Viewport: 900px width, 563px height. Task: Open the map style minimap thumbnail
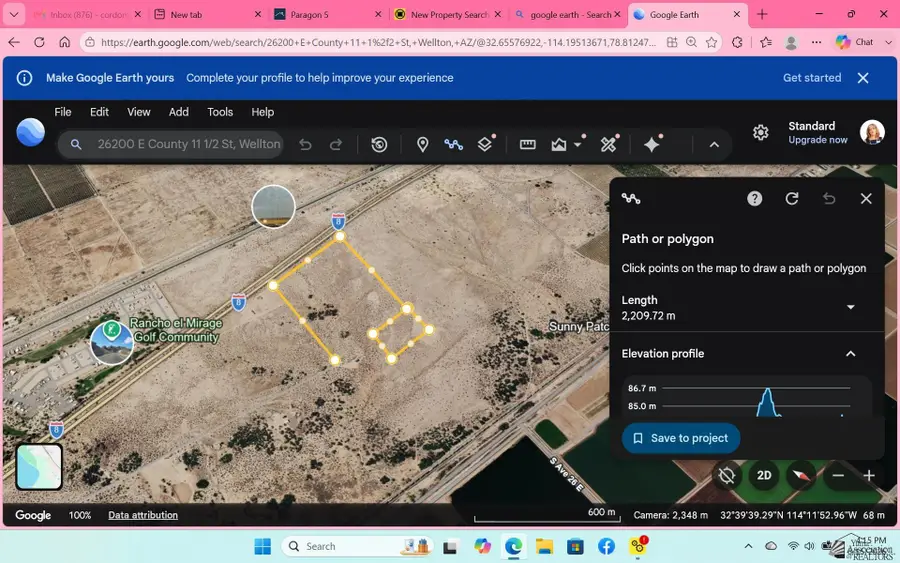pyautogui.click(x=39, y=467)
